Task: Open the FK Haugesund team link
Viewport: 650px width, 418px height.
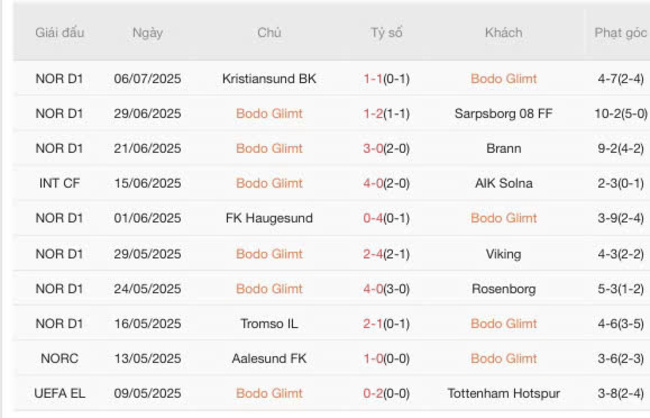Action: coord(269,219)
